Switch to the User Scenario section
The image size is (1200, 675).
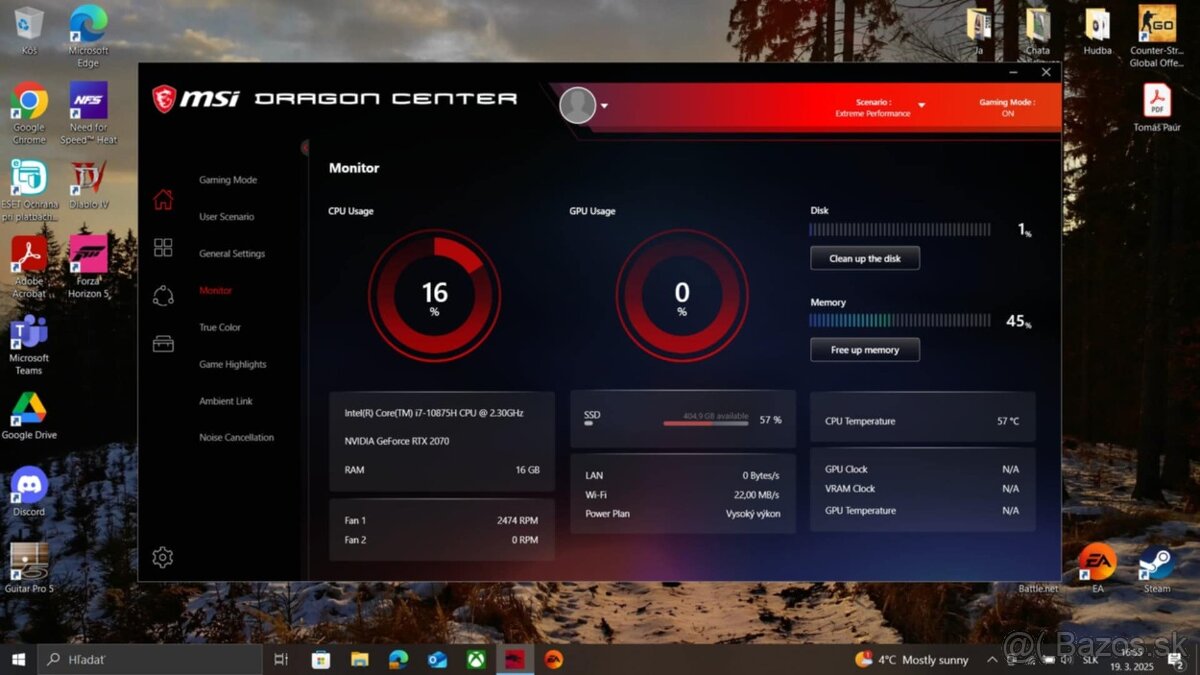[x=227, y=216]
